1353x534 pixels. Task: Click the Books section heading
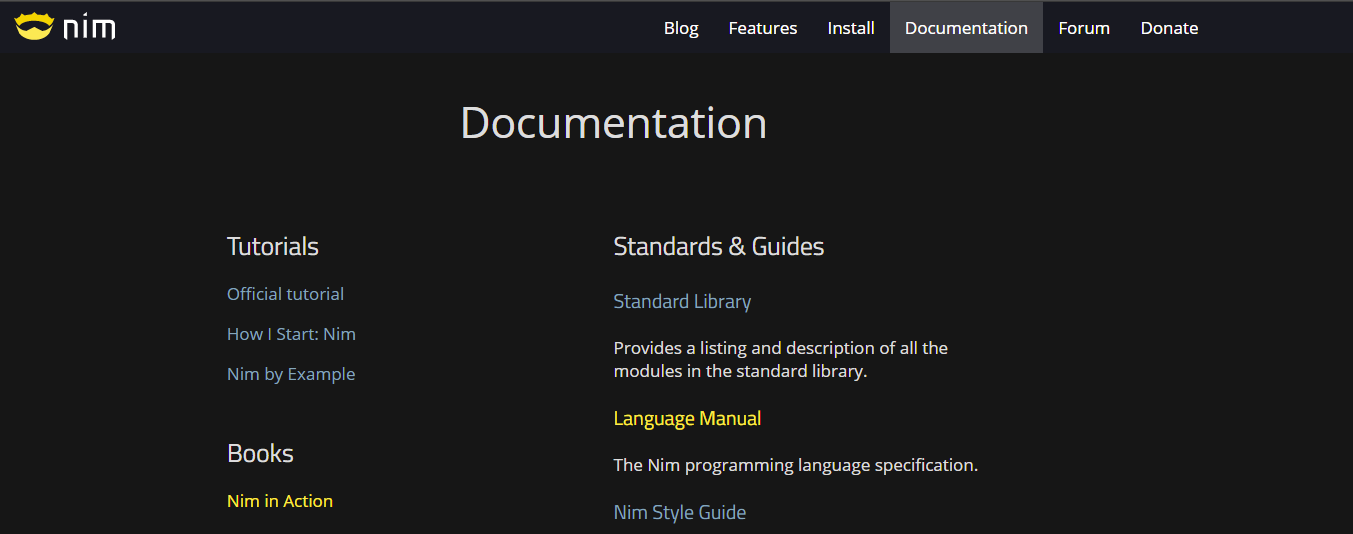260,453
